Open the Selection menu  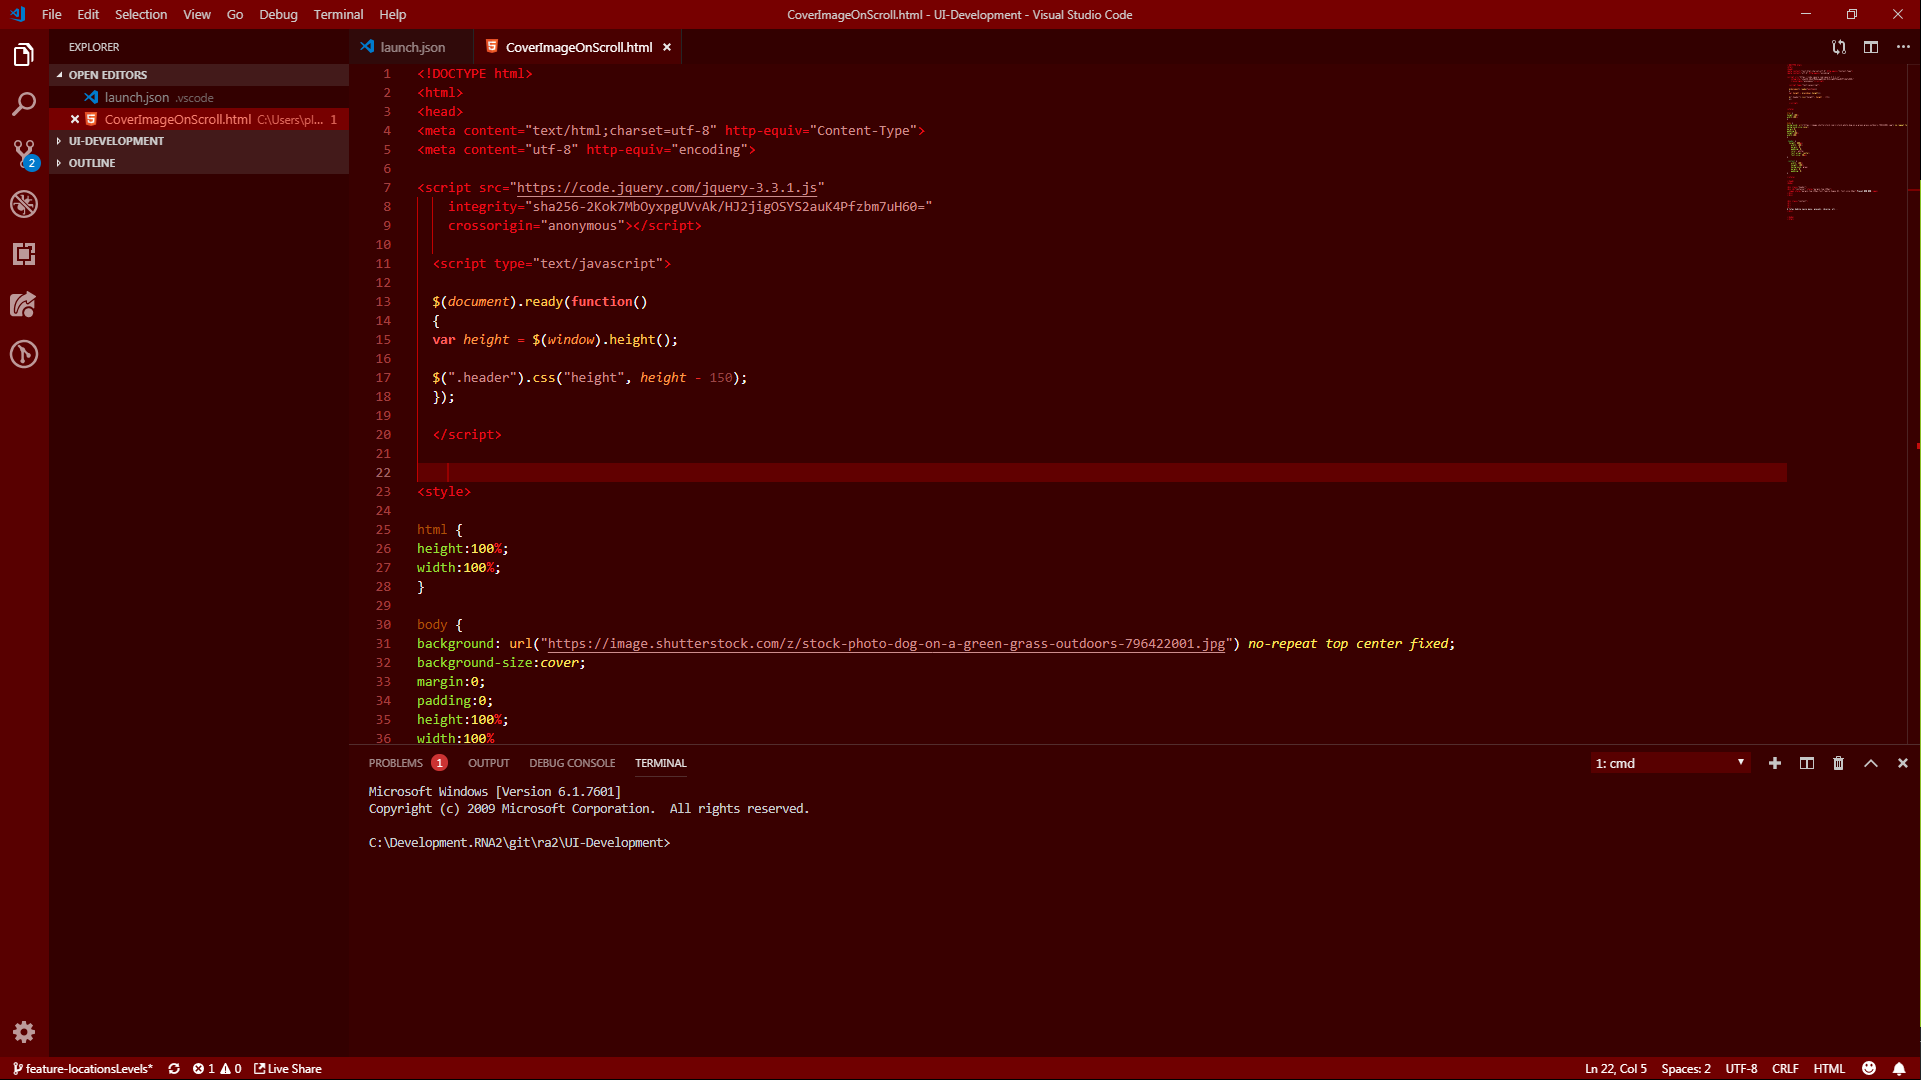pos(141,14)
